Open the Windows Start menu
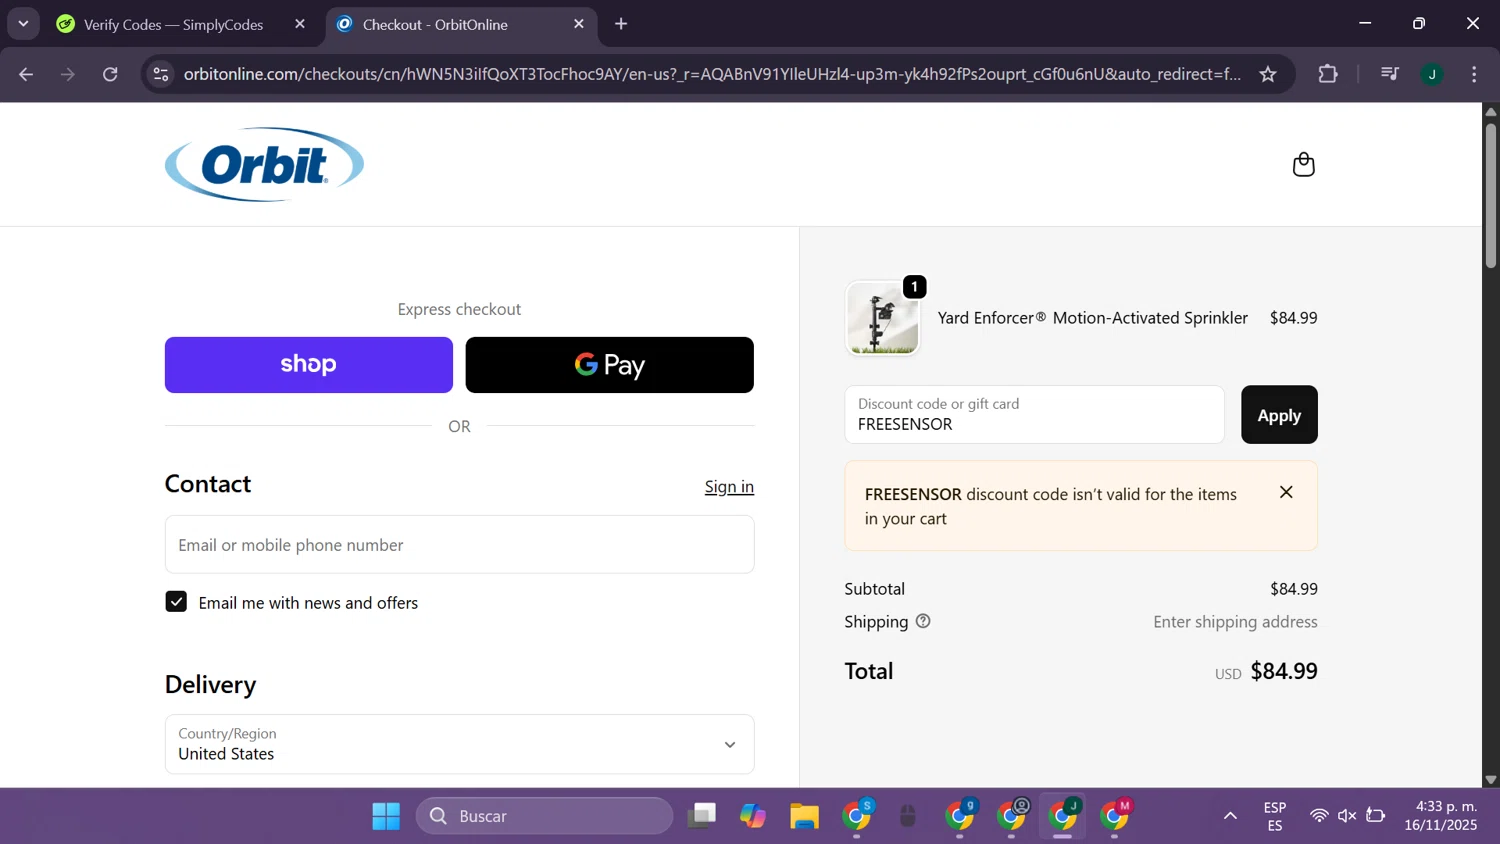Screen dimensions: 1500x844 pyautogui.click(x=386, y=816)
